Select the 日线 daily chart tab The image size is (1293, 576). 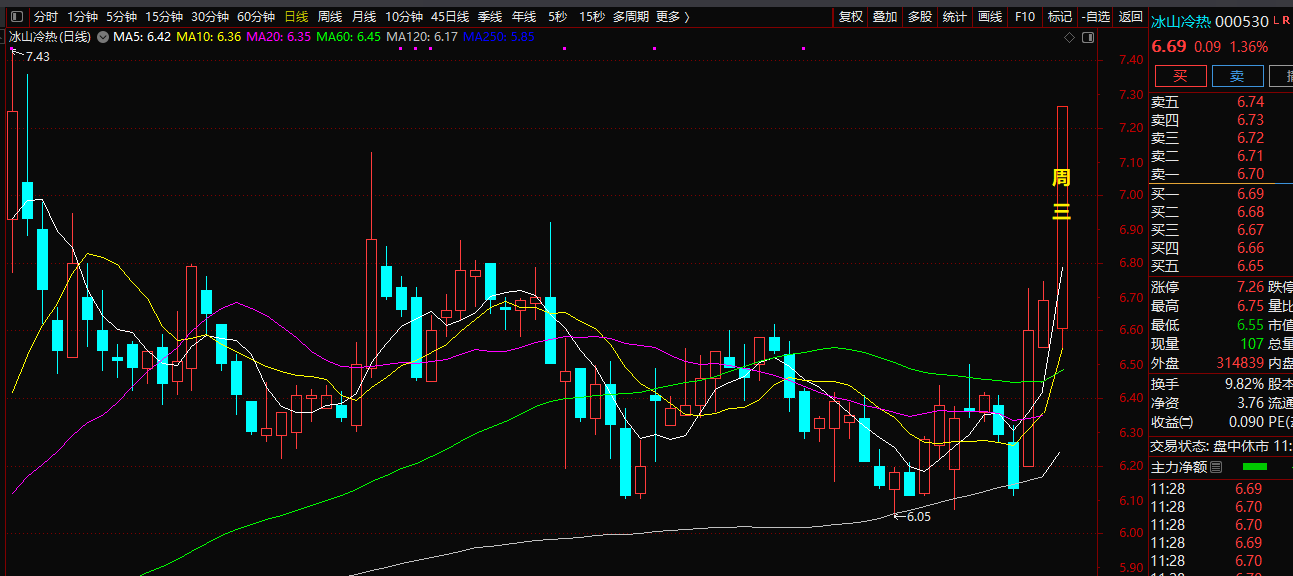(x=296, y=16)
